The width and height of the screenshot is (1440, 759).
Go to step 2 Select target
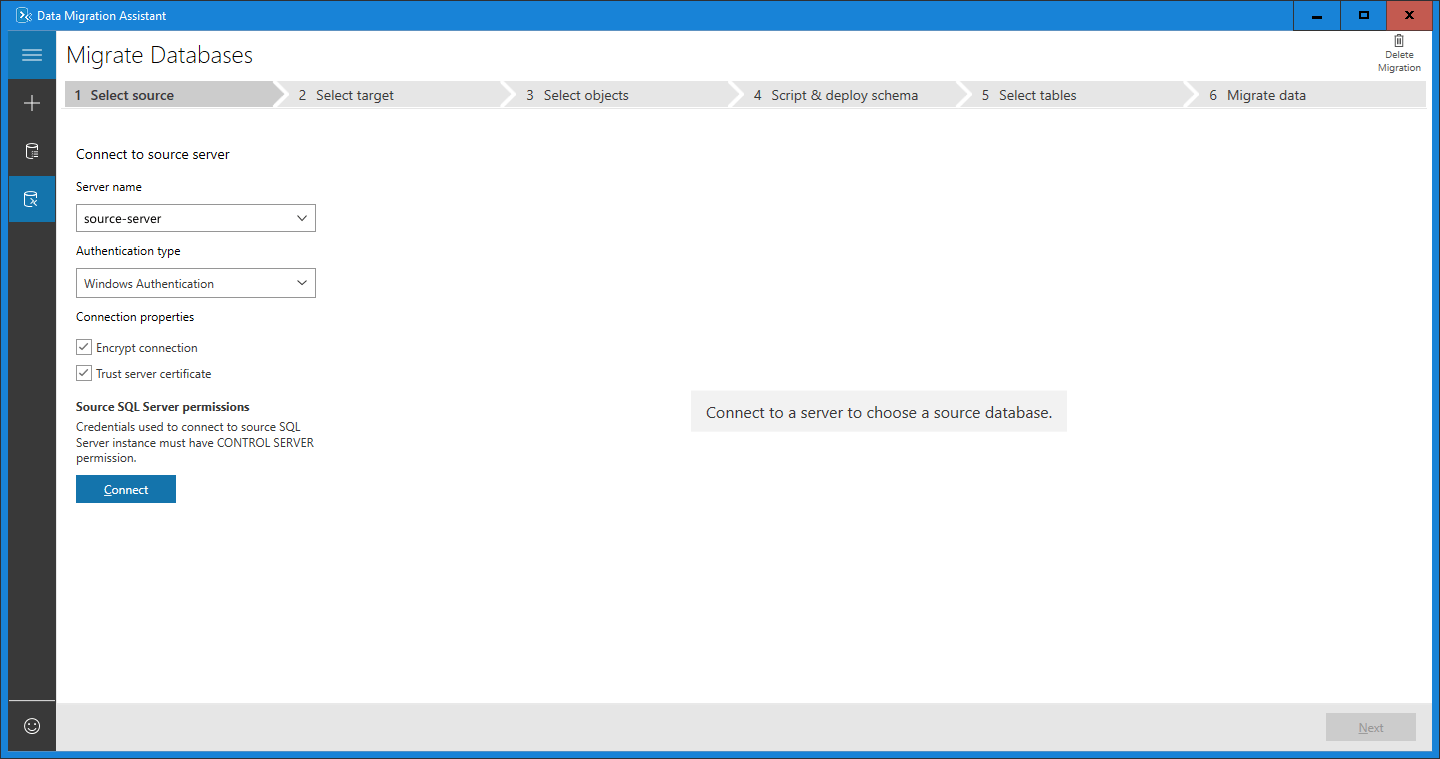coord(395,95)
